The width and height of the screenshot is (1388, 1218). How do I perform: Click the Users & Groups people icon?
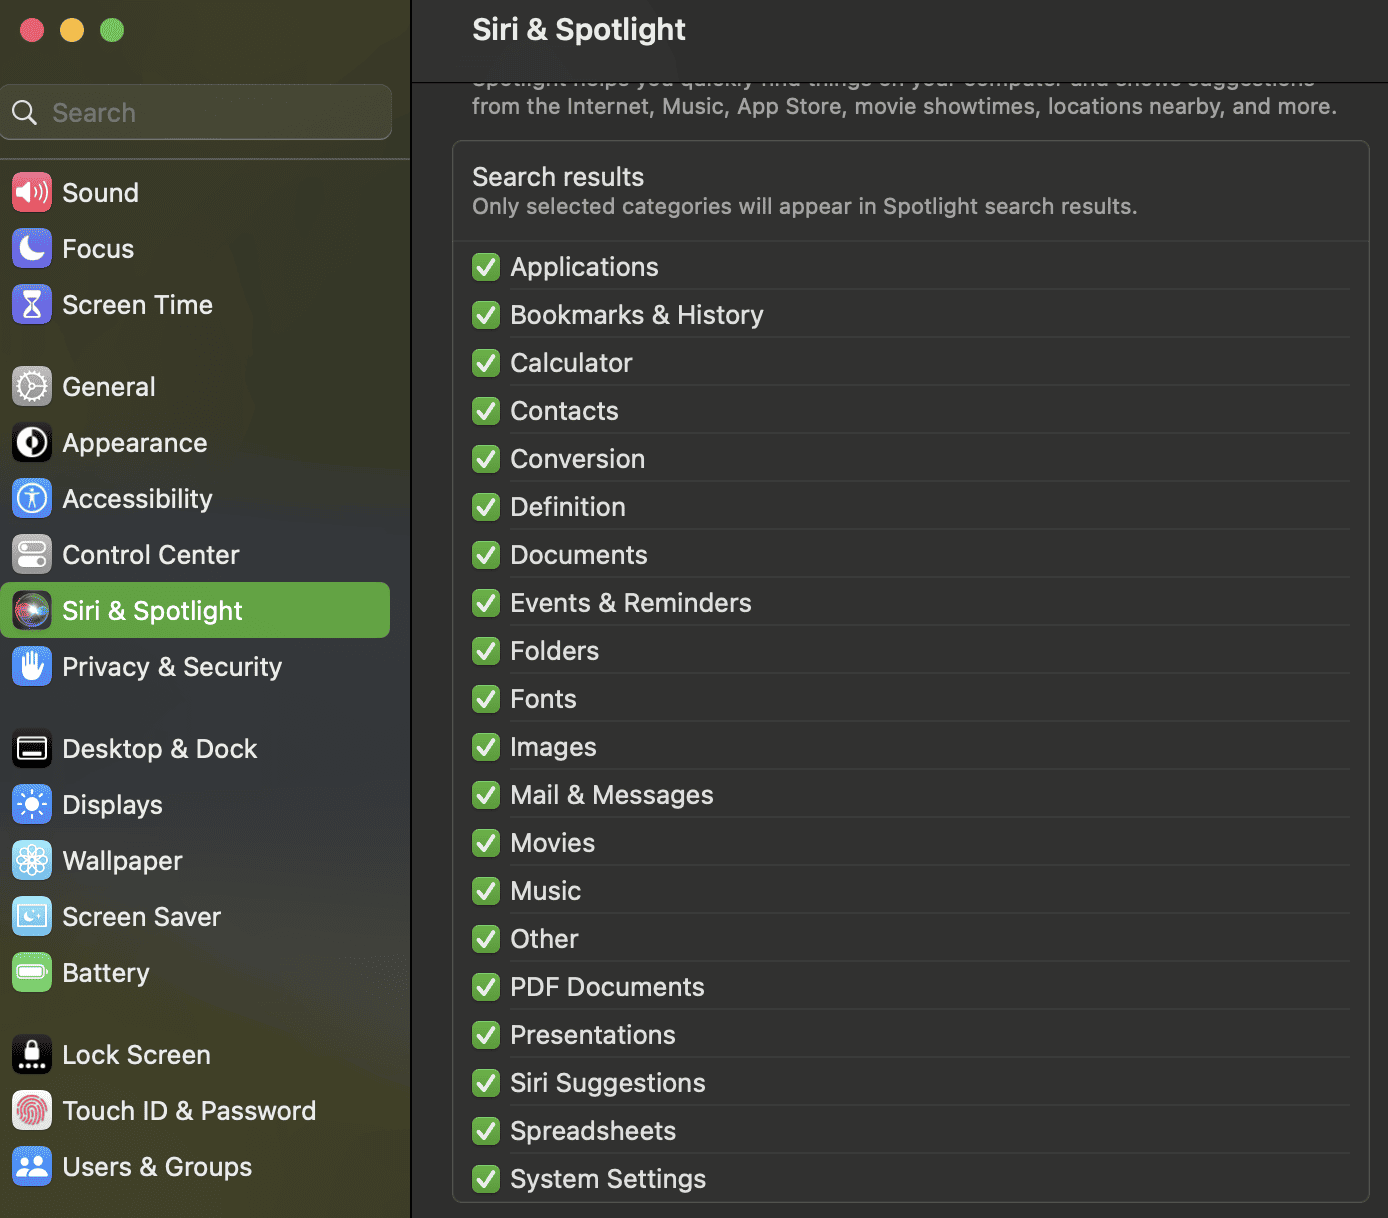(x=32, y=1166)
